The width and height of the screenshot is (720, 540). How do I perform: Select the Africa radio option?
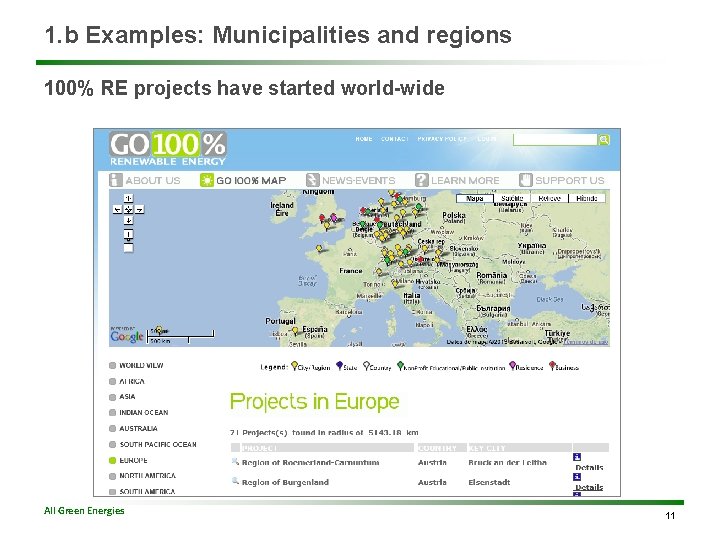click(112, 381)
